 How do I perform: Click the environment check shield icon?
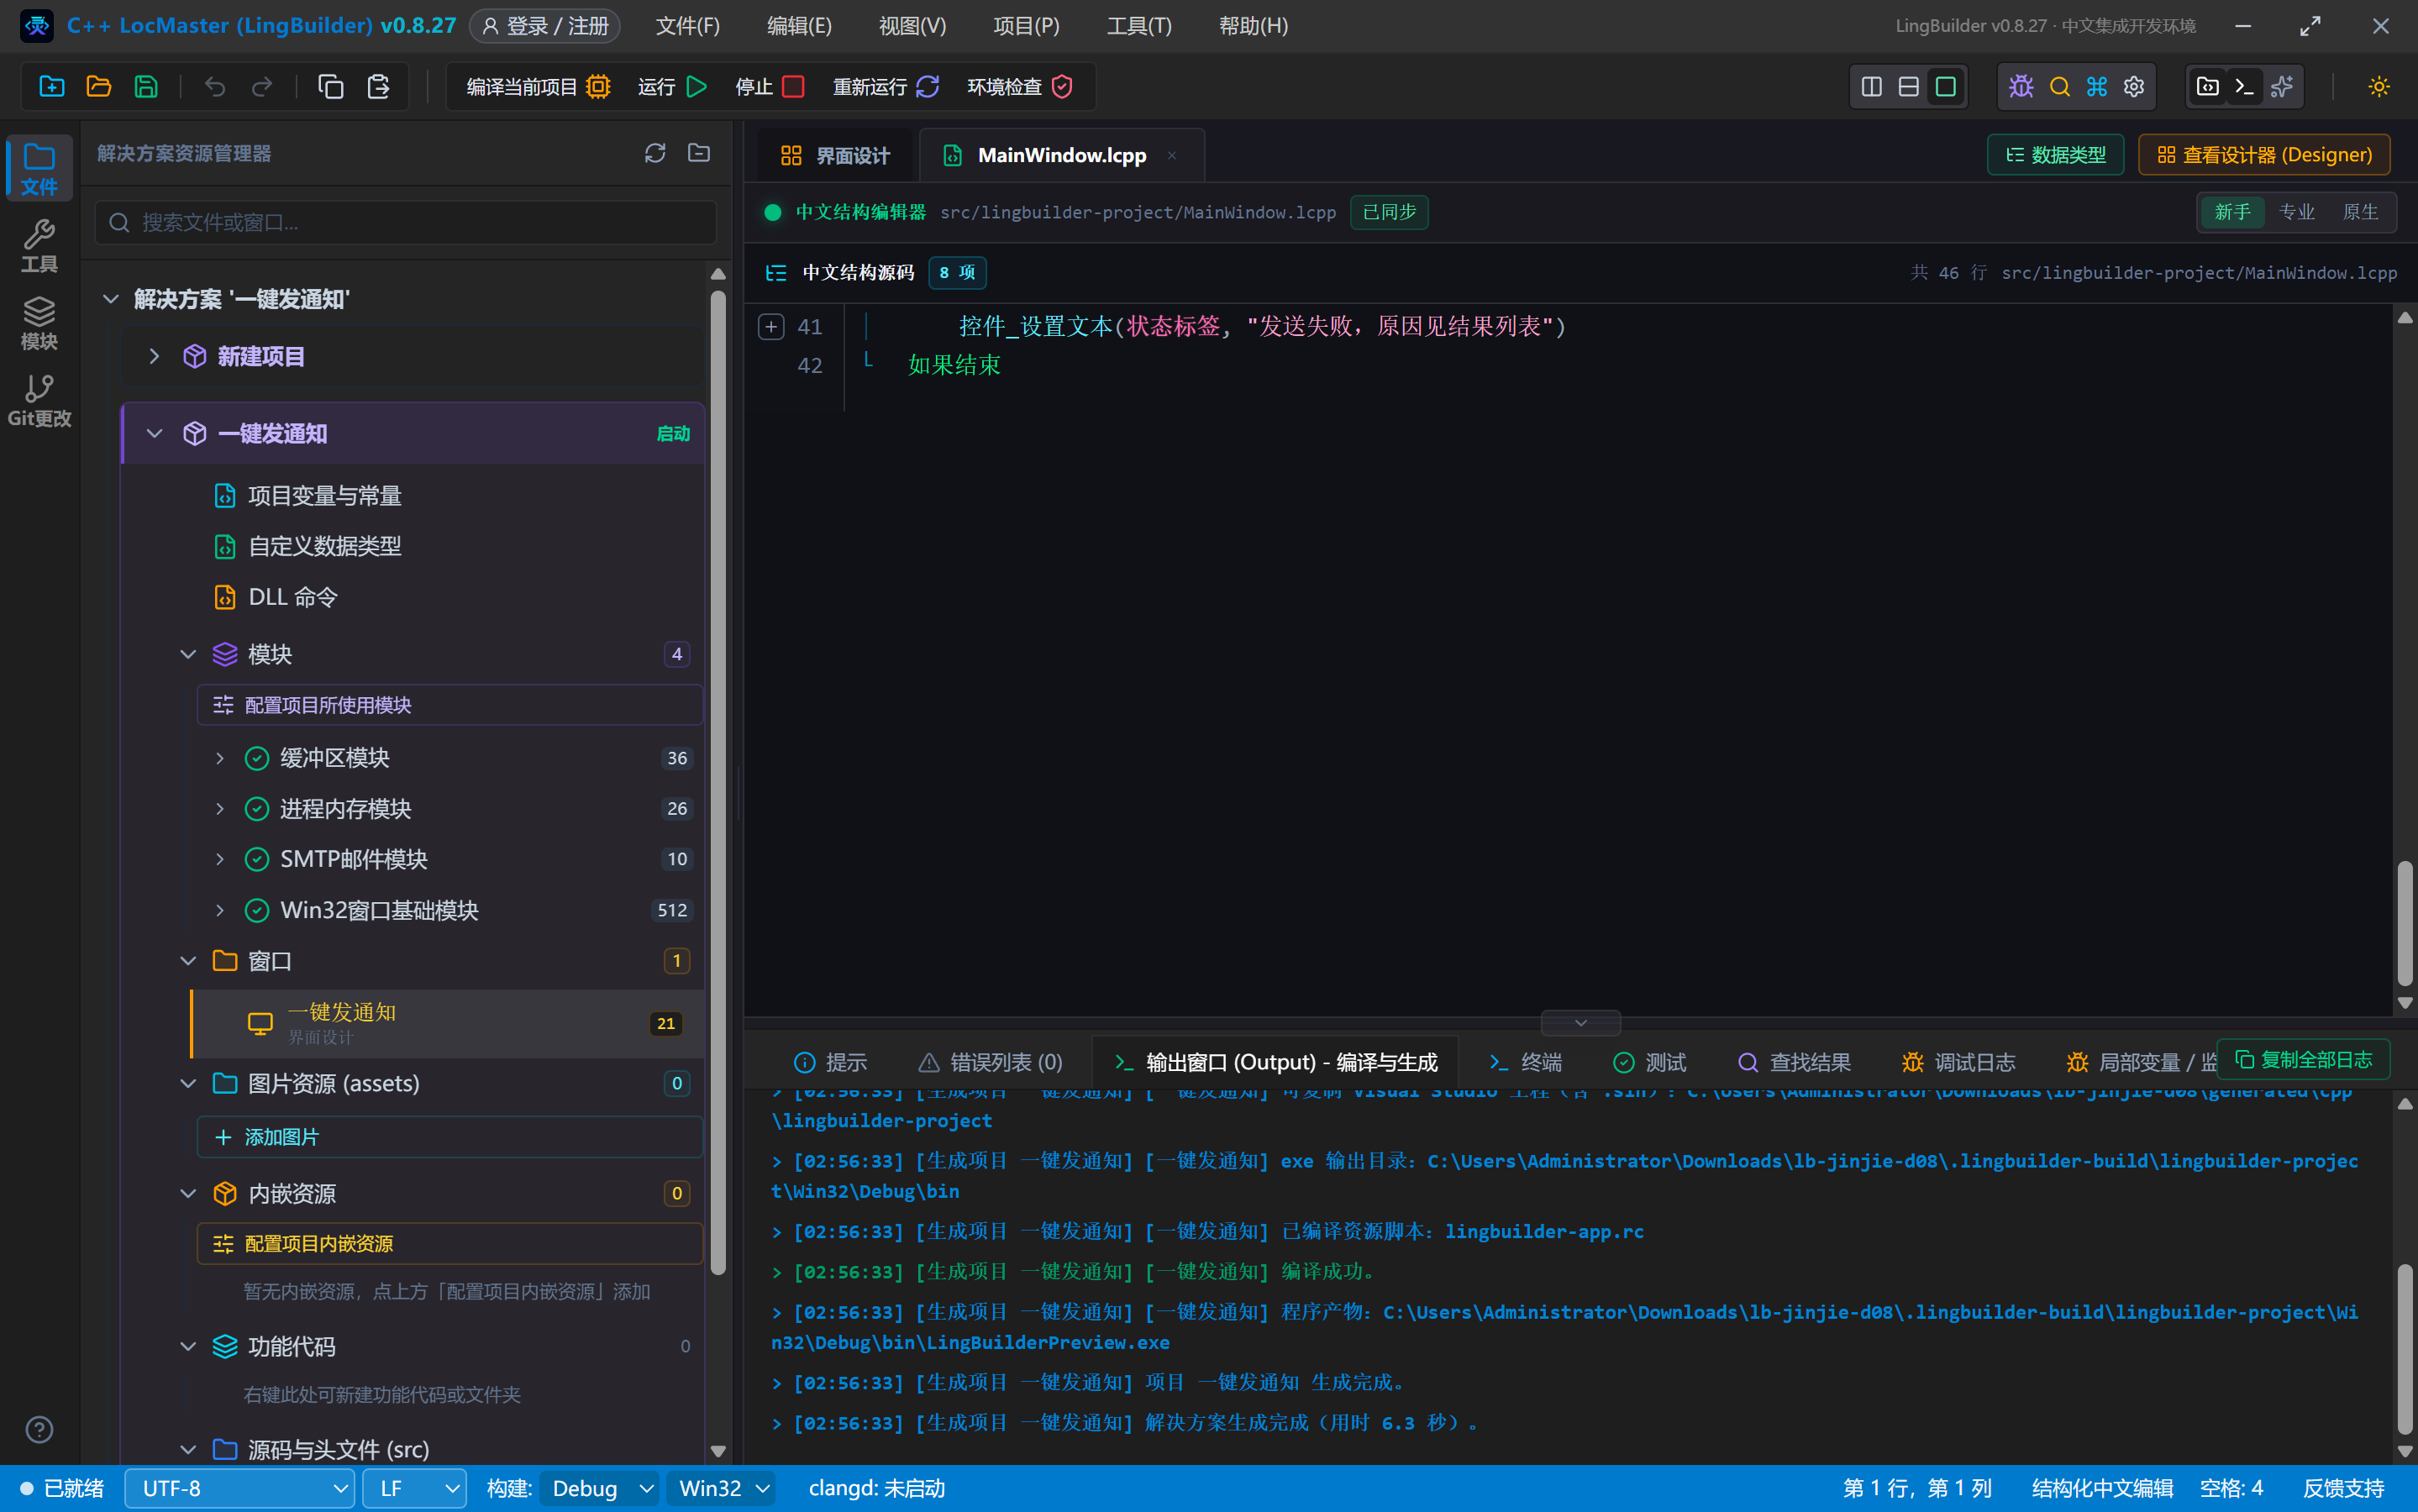coord(1063,87)
